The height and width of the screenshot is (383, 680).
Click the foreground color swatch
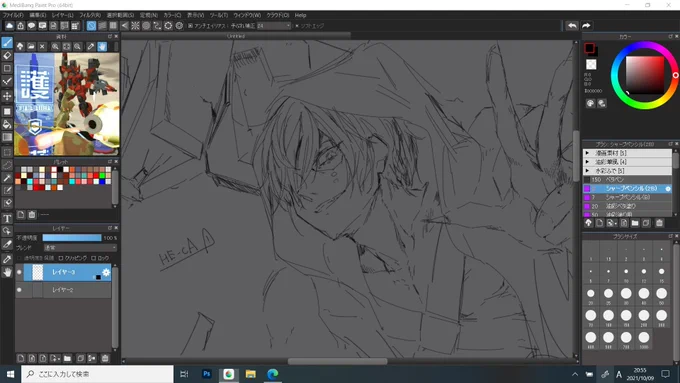click(x=589, y=48)
